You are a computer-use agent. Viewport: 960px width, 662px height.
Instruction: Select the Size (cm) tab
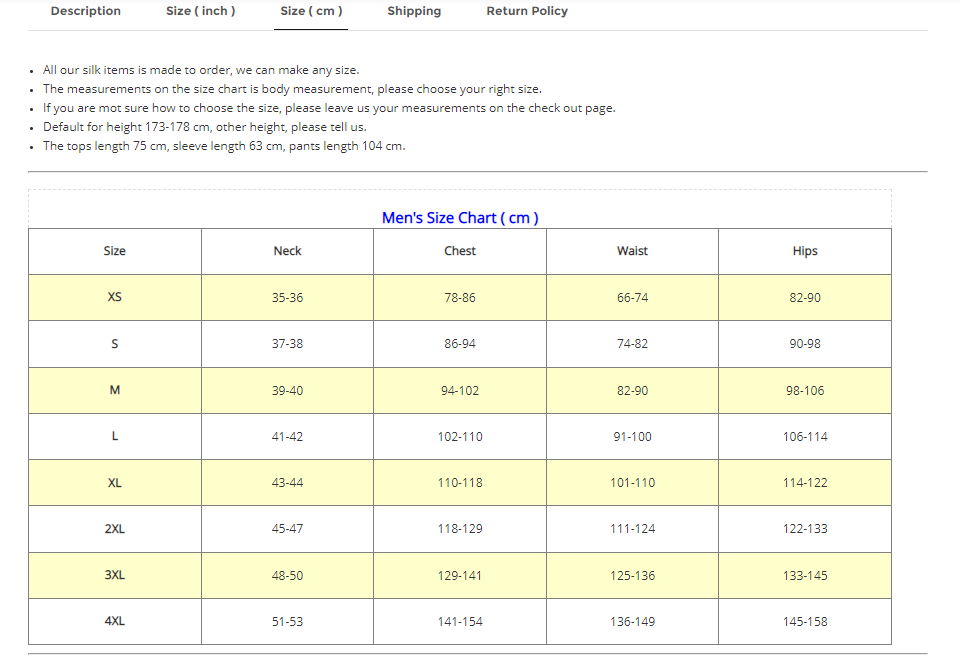(x=310, y=11)
